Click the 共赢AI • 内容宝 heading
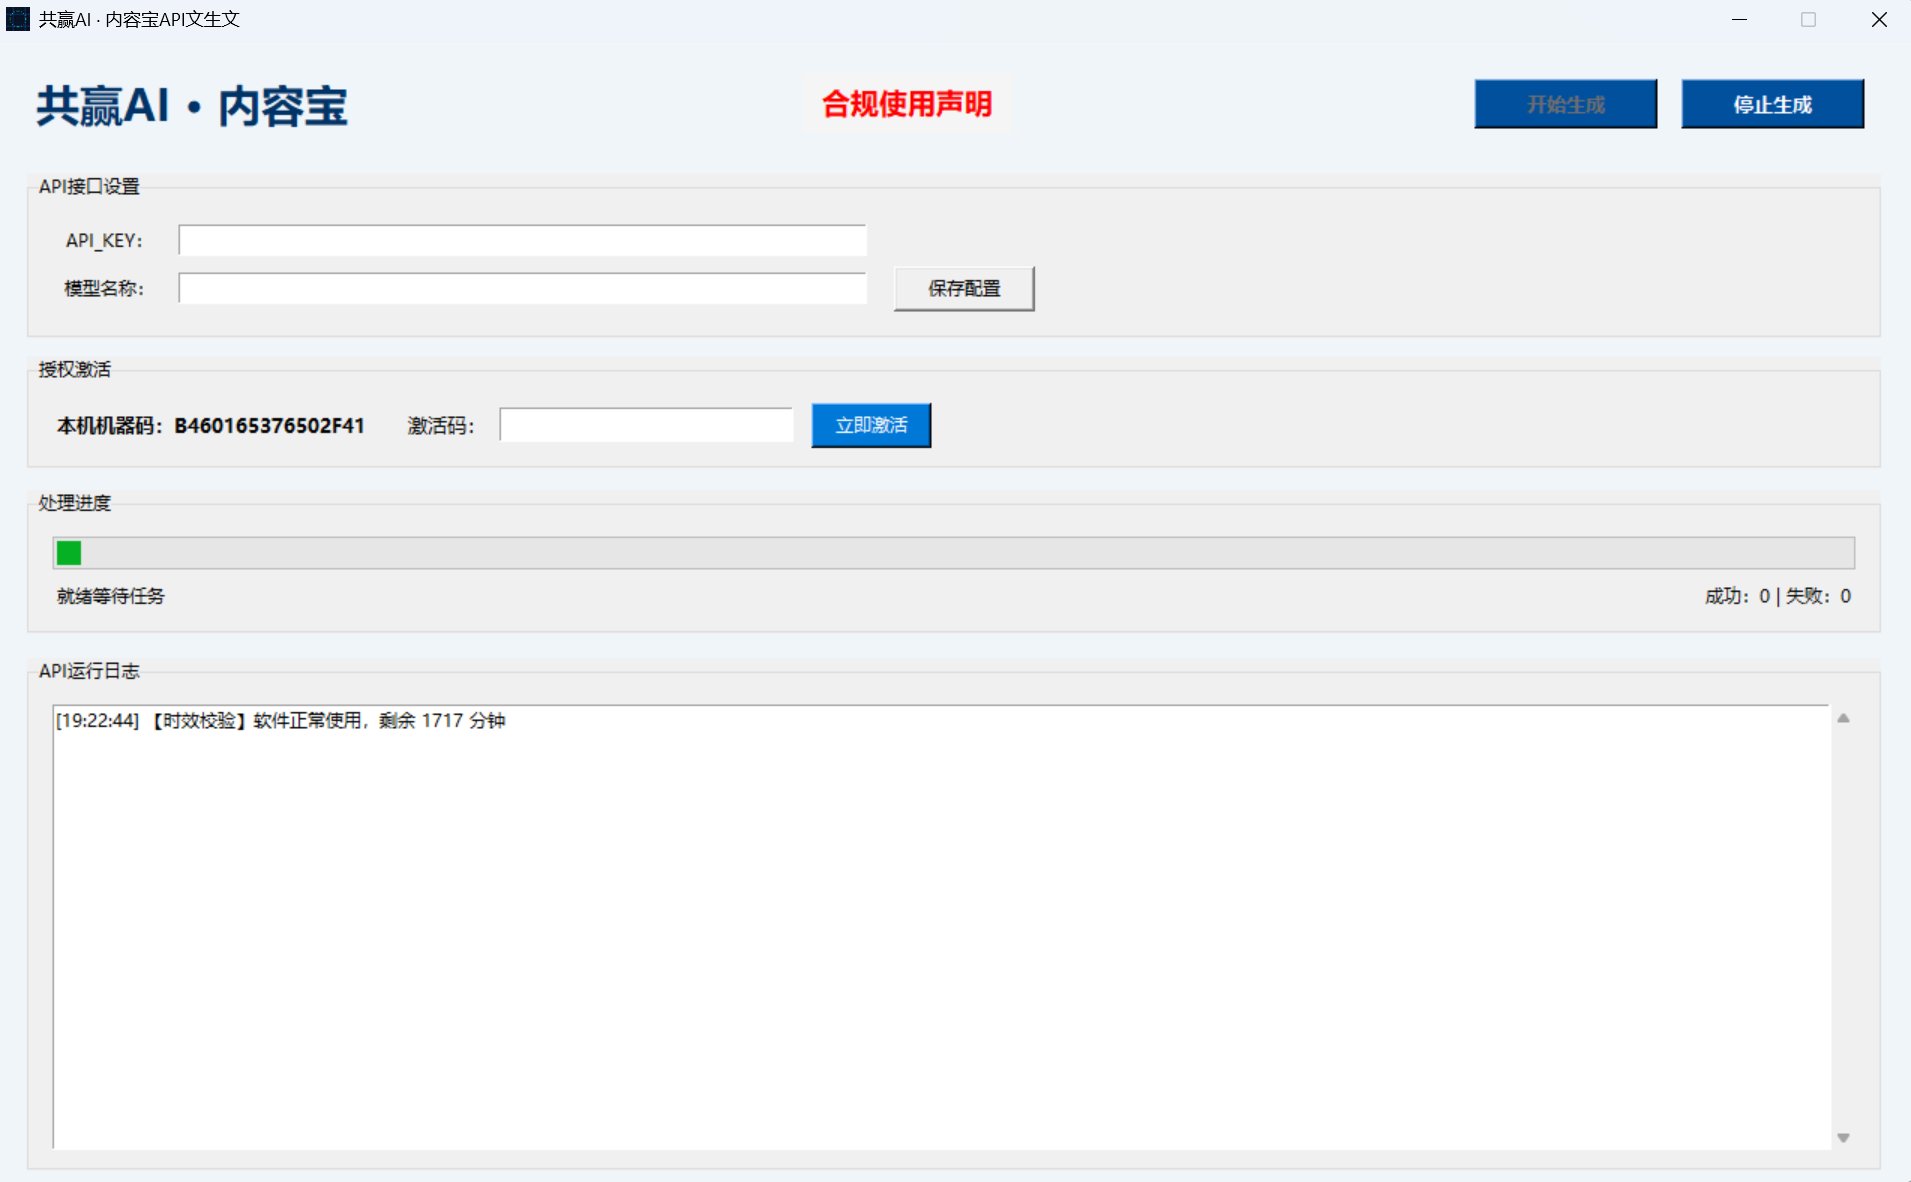Image resolution: width=1911 pixels, height=1182 pixels. 192,105
